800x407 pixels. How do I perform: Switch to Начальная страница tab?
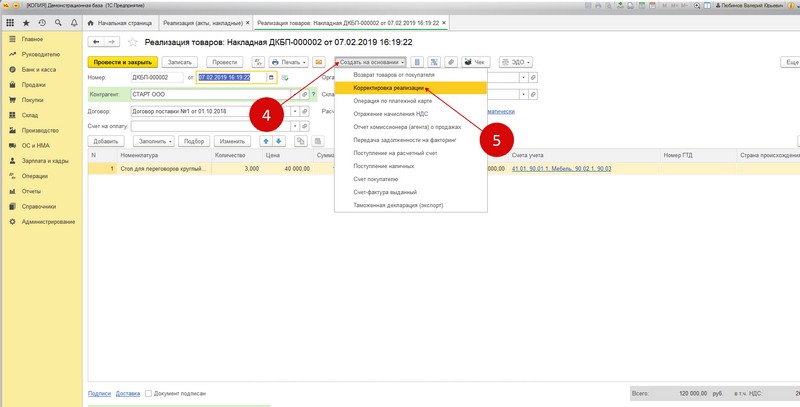[120, 23]
